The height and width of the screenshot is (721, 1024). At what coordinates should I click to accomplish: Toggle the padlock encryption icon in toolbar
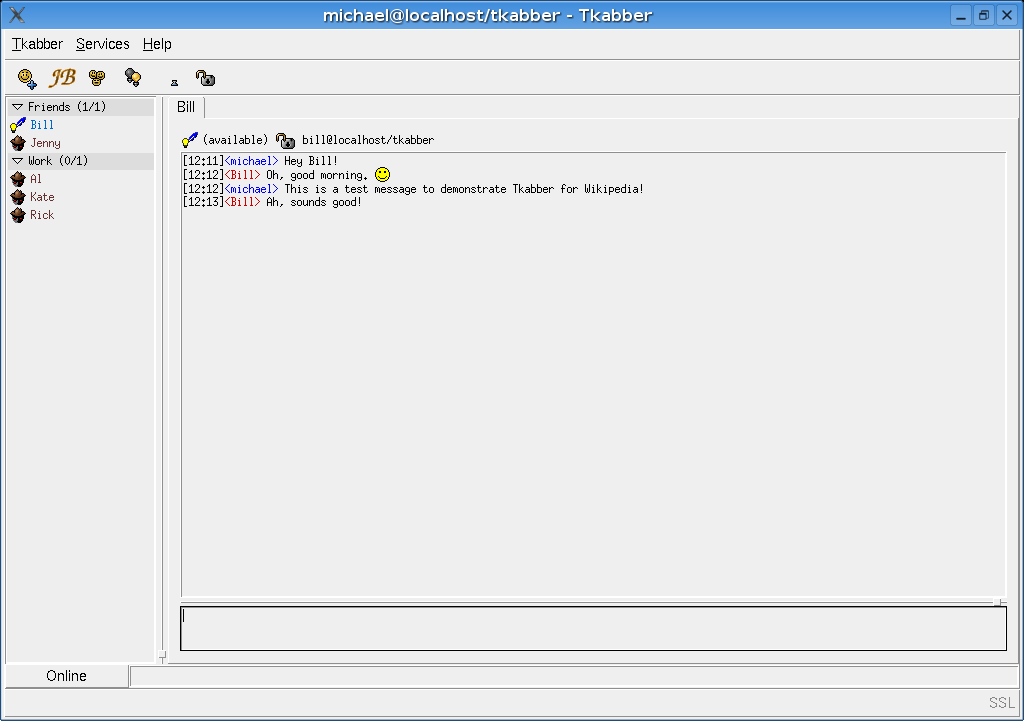pos(205,78)
